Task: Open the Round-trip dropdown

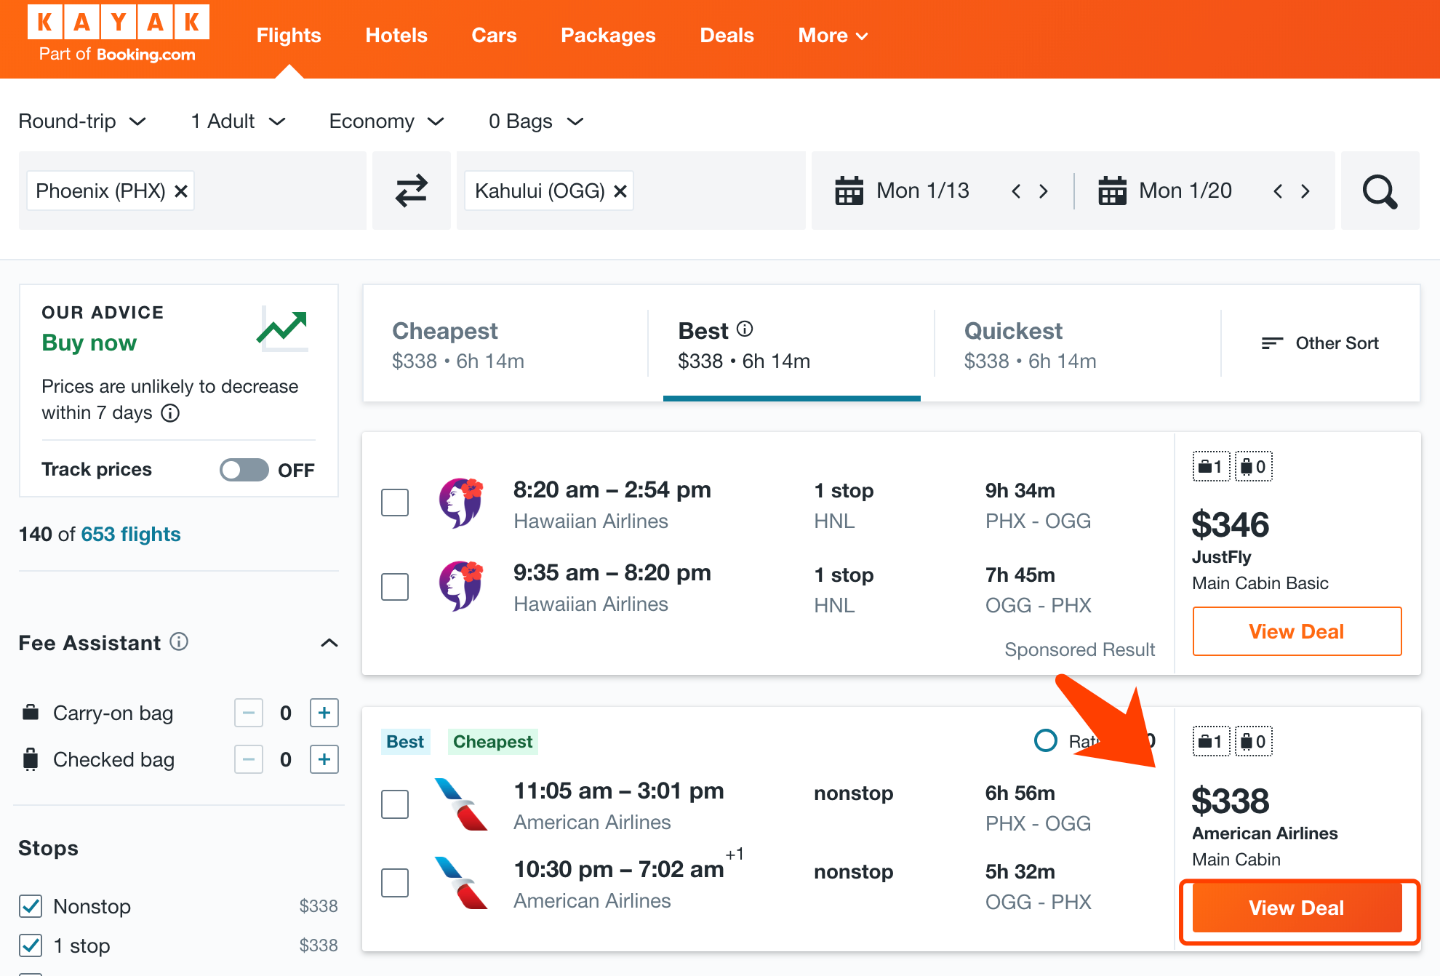Action: (x=83, y=121)
